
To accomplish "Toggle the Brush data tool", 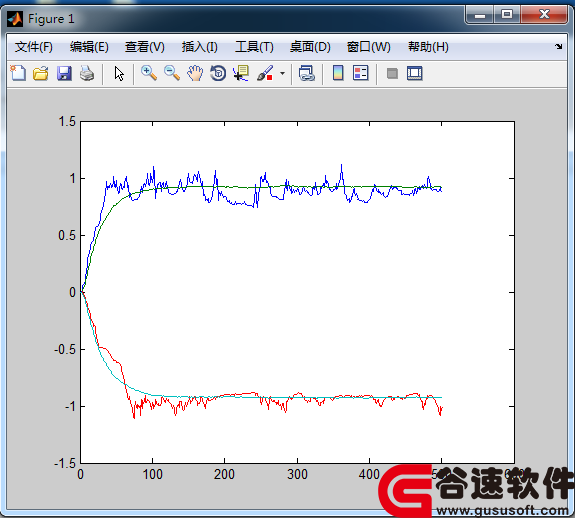I will pyautogui.click(x=265, y=73).
